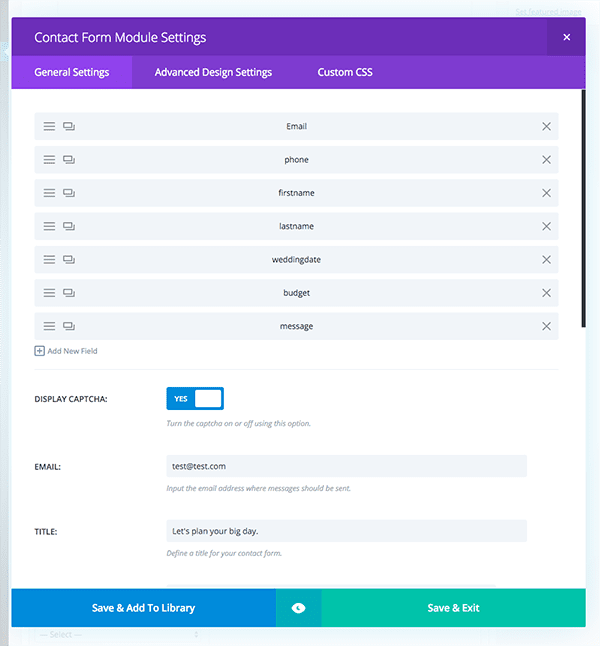The height and width of the screenshot is (646, 600).
Task: Close the Contact Form Module Settings dialog
Action: (566, 37)
